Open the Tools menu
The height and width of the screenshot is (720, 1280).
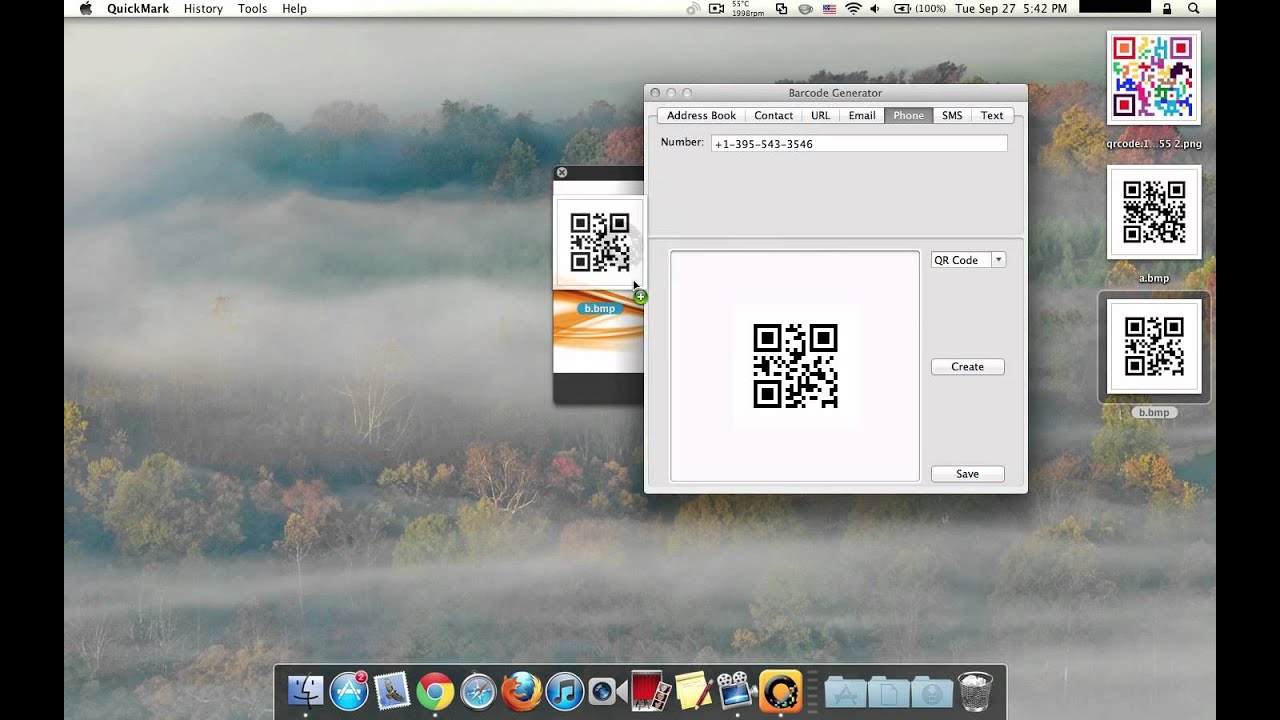pos(252,8)
